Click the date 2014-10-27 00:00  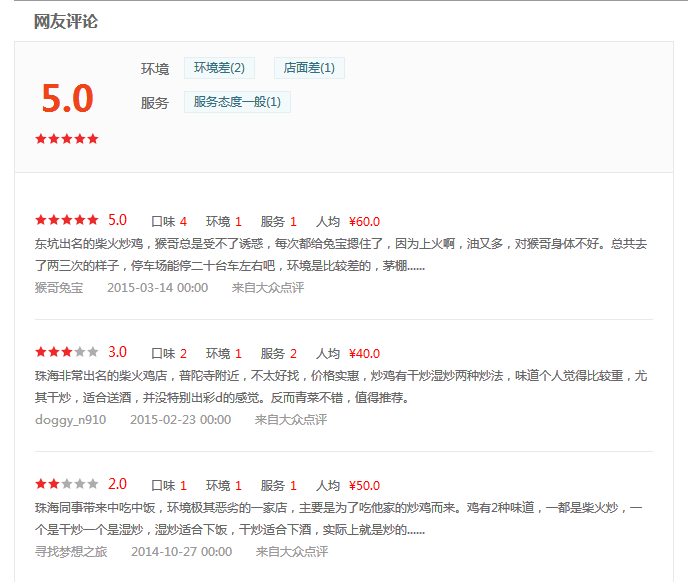182,552
